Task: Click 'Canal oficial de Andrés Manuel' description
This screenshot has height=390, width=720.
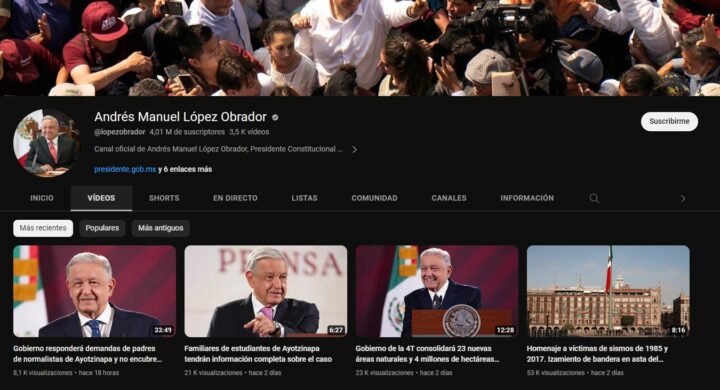Action: [x=218, y=149]
